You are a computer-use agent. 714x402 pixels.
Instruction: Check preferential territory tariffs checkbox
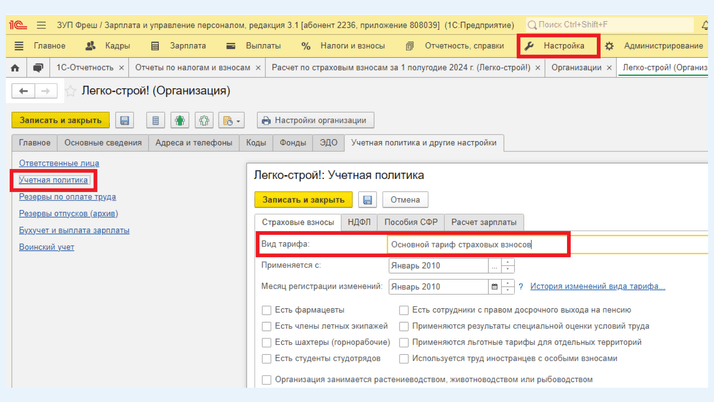click(404, 342)
